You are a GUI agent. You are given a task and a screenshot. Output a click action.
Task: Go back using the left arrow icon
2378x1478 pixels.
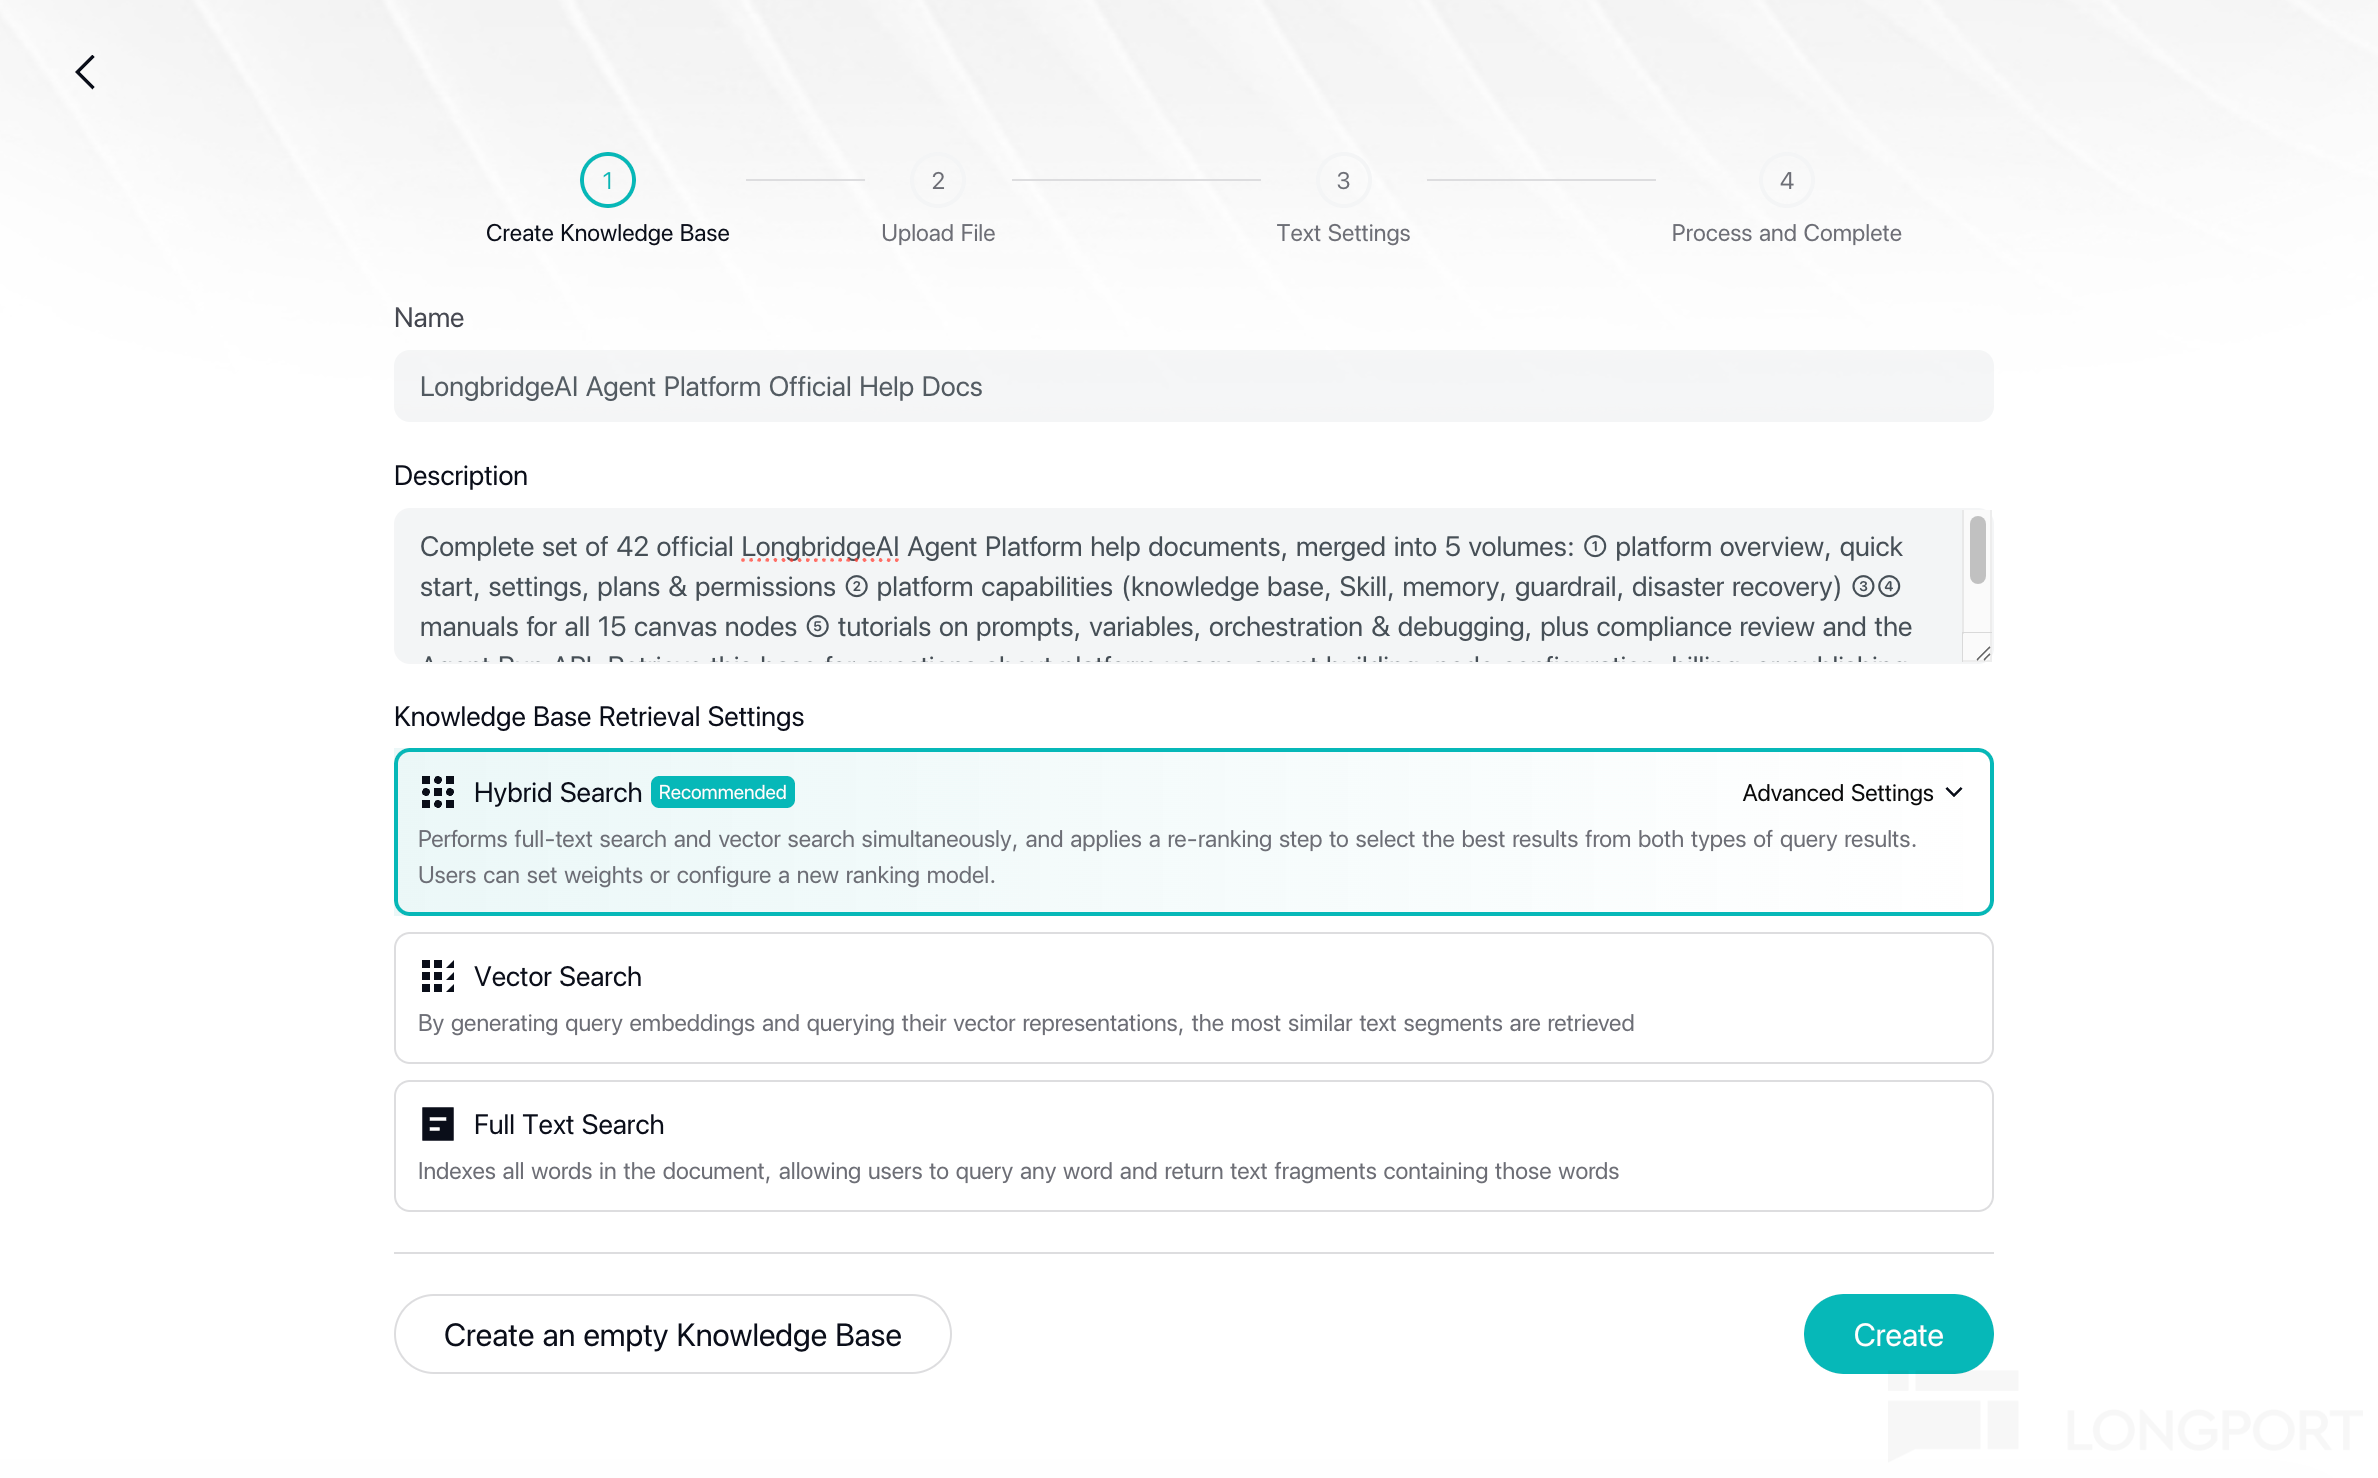pos(86,72)
